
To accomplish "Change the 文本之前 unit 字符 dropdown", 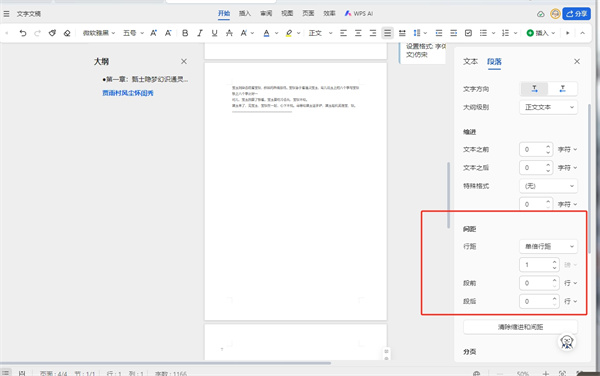I will (x=567, y=149).
